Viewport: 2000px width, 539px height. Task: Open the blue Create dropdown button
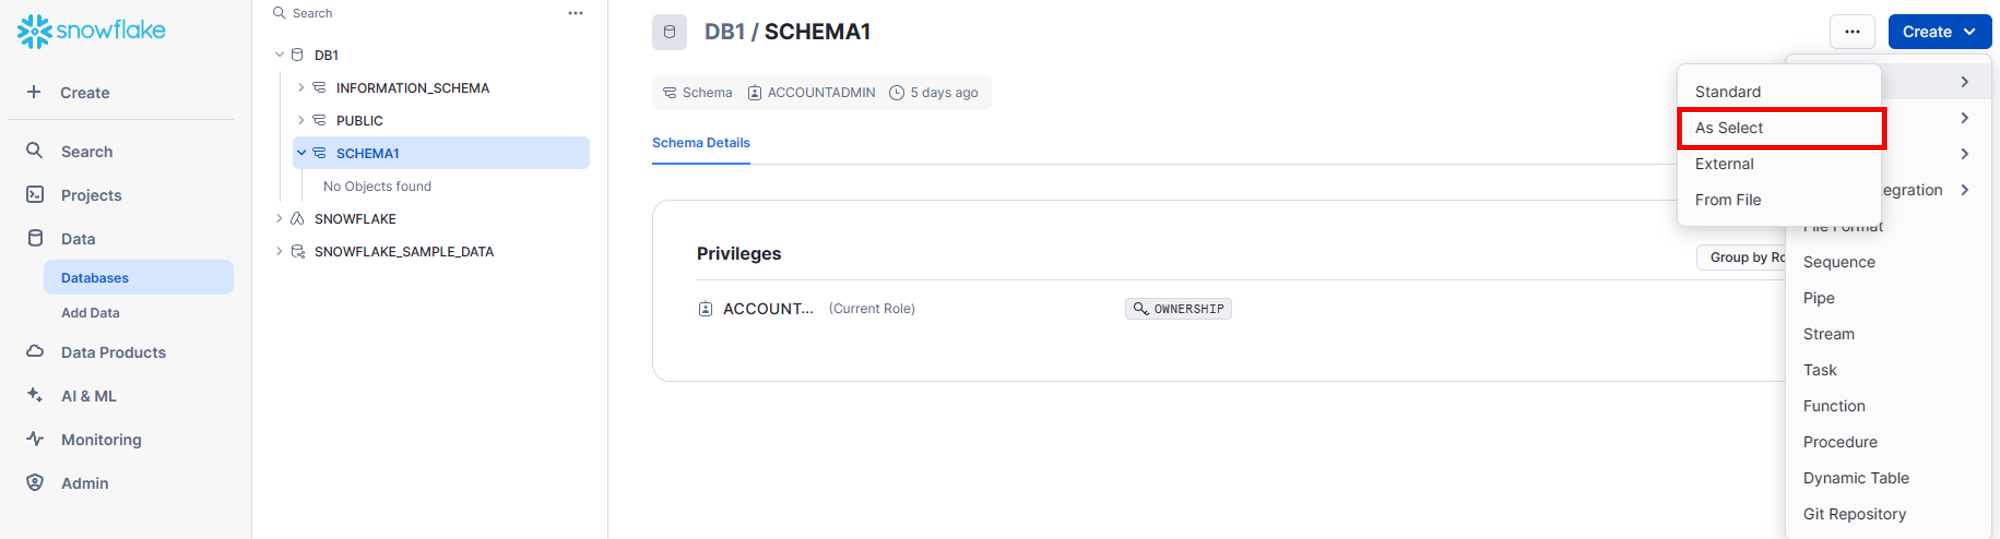[x=1939, y=32]
